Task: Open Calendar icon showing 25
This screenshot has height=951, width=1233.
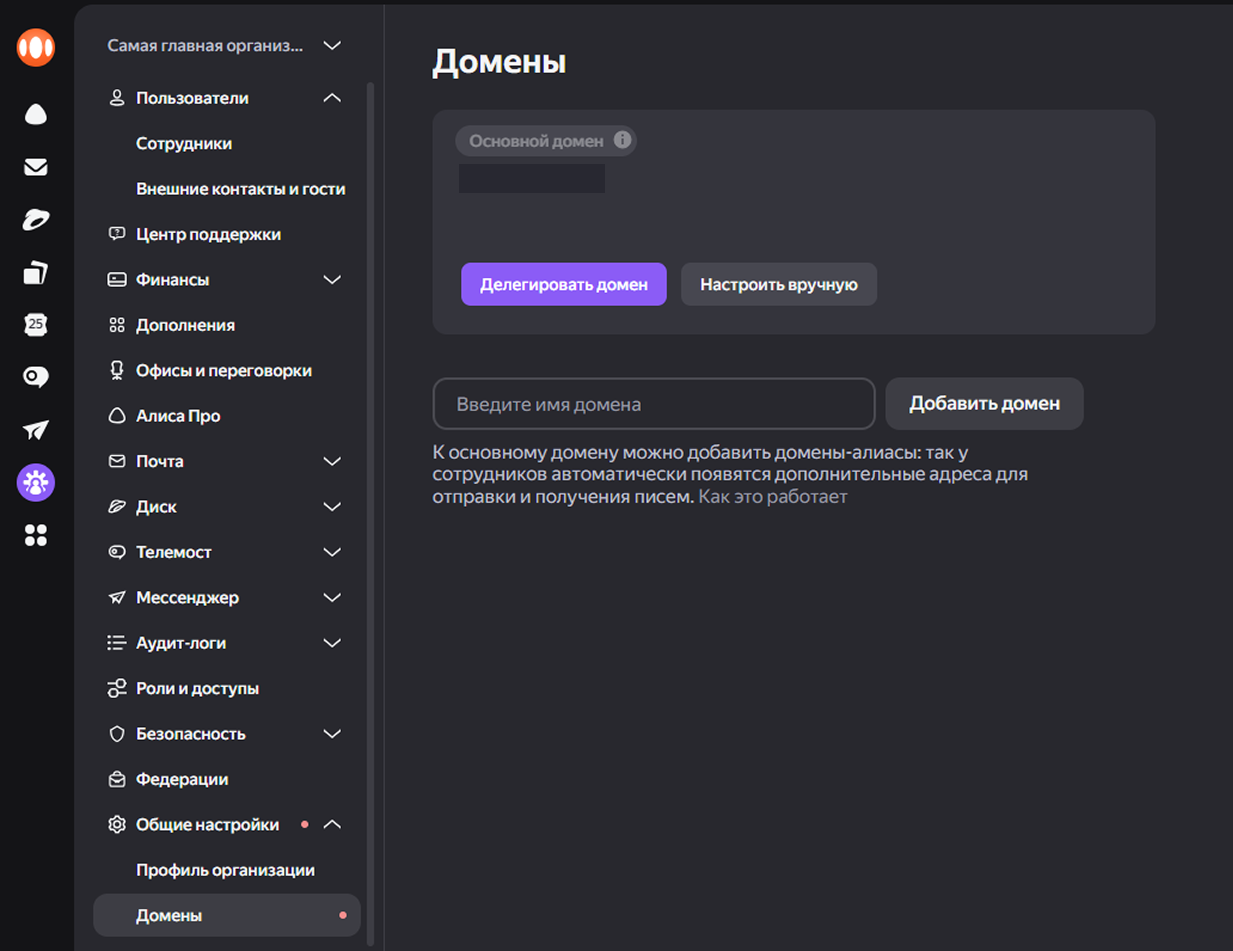Action: [x=36, y=324]
